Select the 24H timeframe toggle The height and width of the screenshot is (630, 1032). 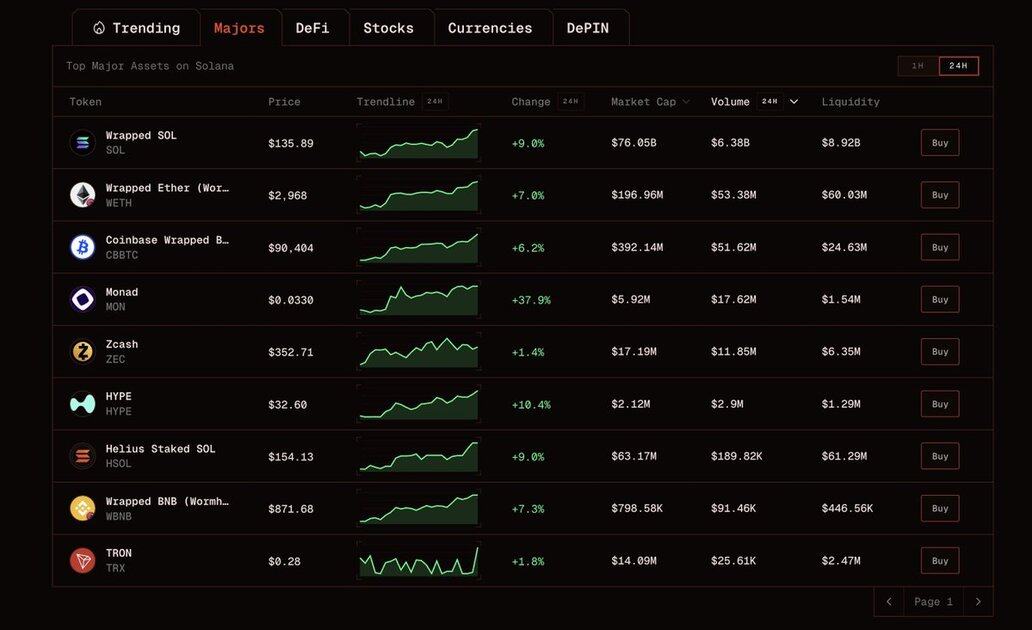pyautogui.click(x=958, y=66)
